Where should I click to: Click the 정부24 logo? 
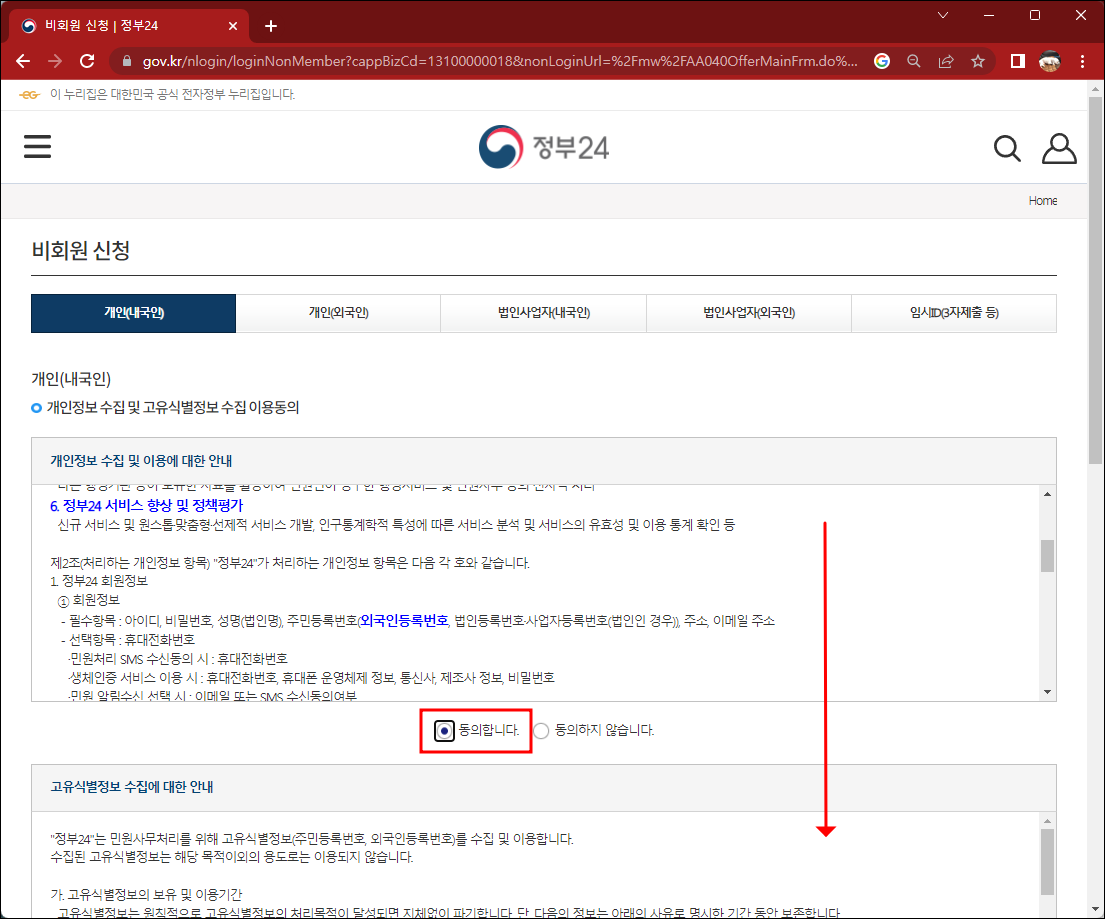click(543, 146)
